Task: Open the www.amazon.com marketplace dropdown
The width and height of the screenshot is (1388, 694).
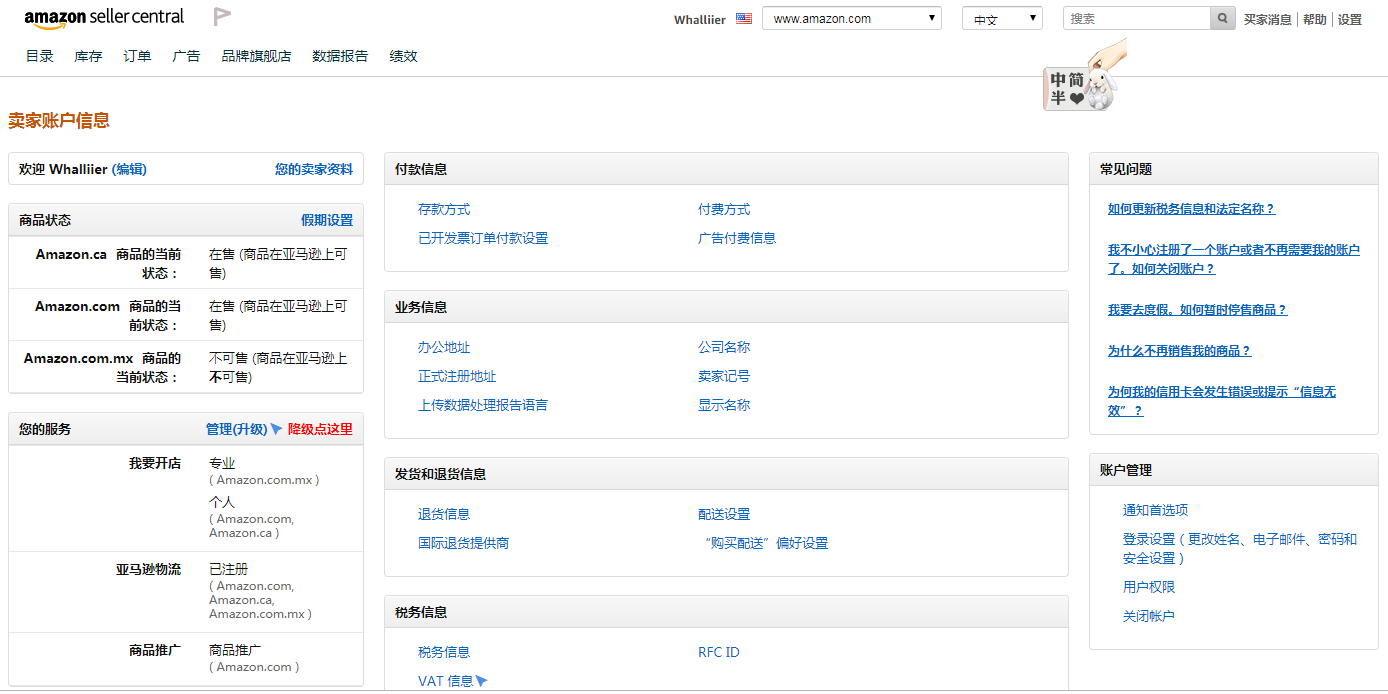Action: [x=852, y=18]
